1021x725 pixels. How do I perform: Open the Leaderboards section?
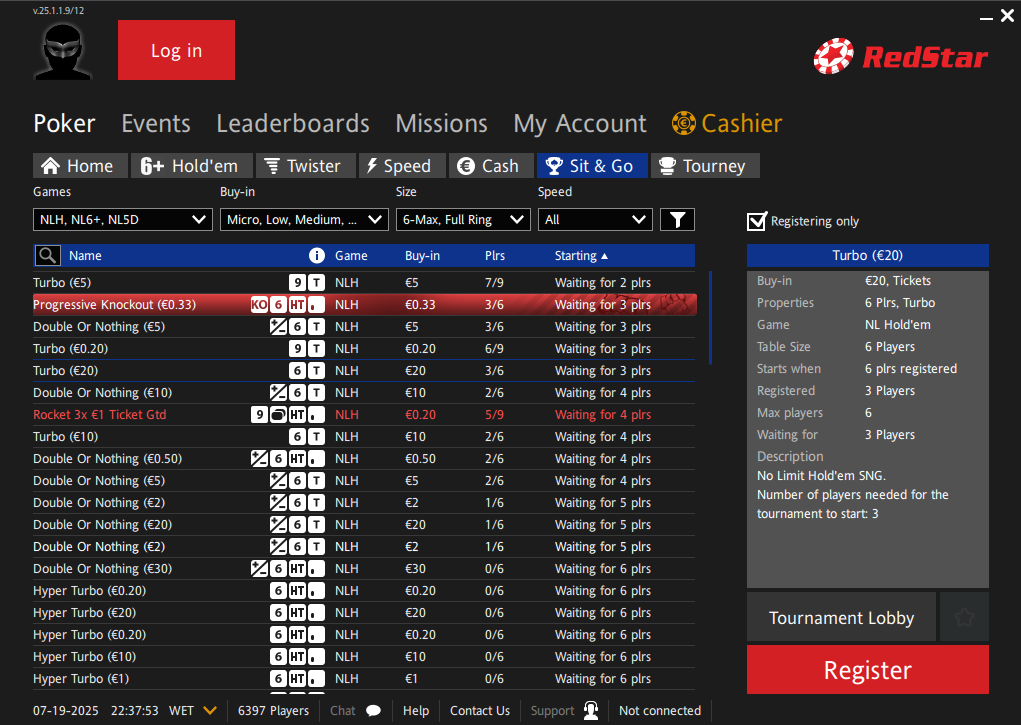293,123
